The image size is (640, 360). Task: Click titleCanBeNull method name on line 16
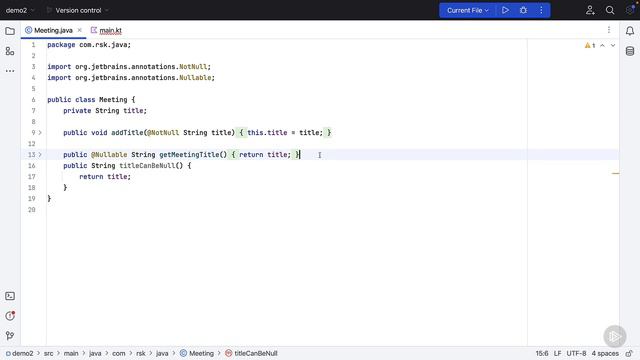pos(147,166)
